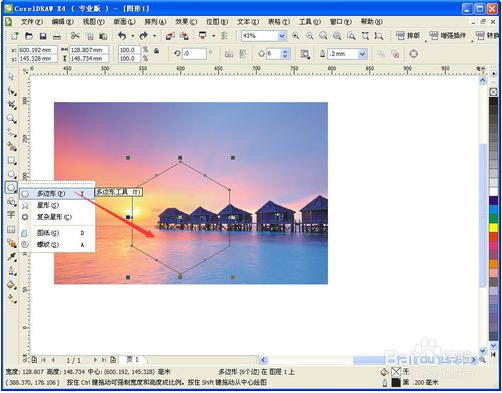
Task: Expand the undo history dropdown arrow
Action: pos(132,36)
